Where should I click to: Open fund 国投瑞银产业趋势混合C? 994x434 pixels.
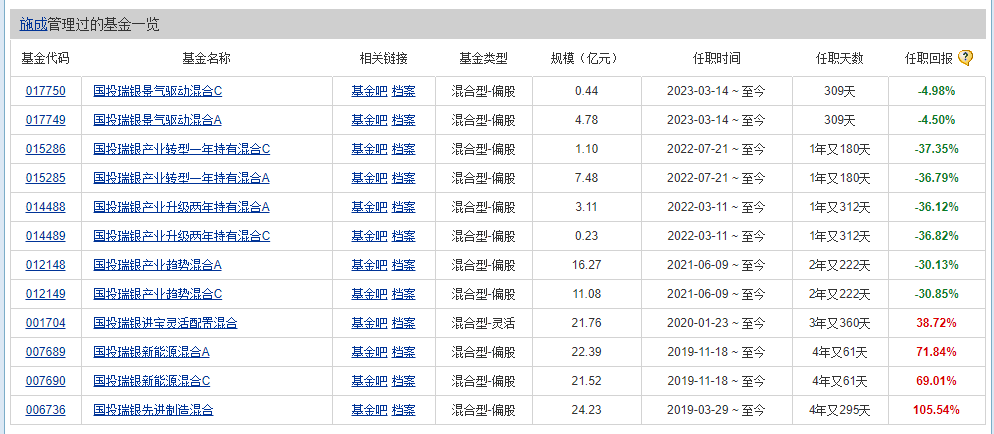[x=157, y=294]
